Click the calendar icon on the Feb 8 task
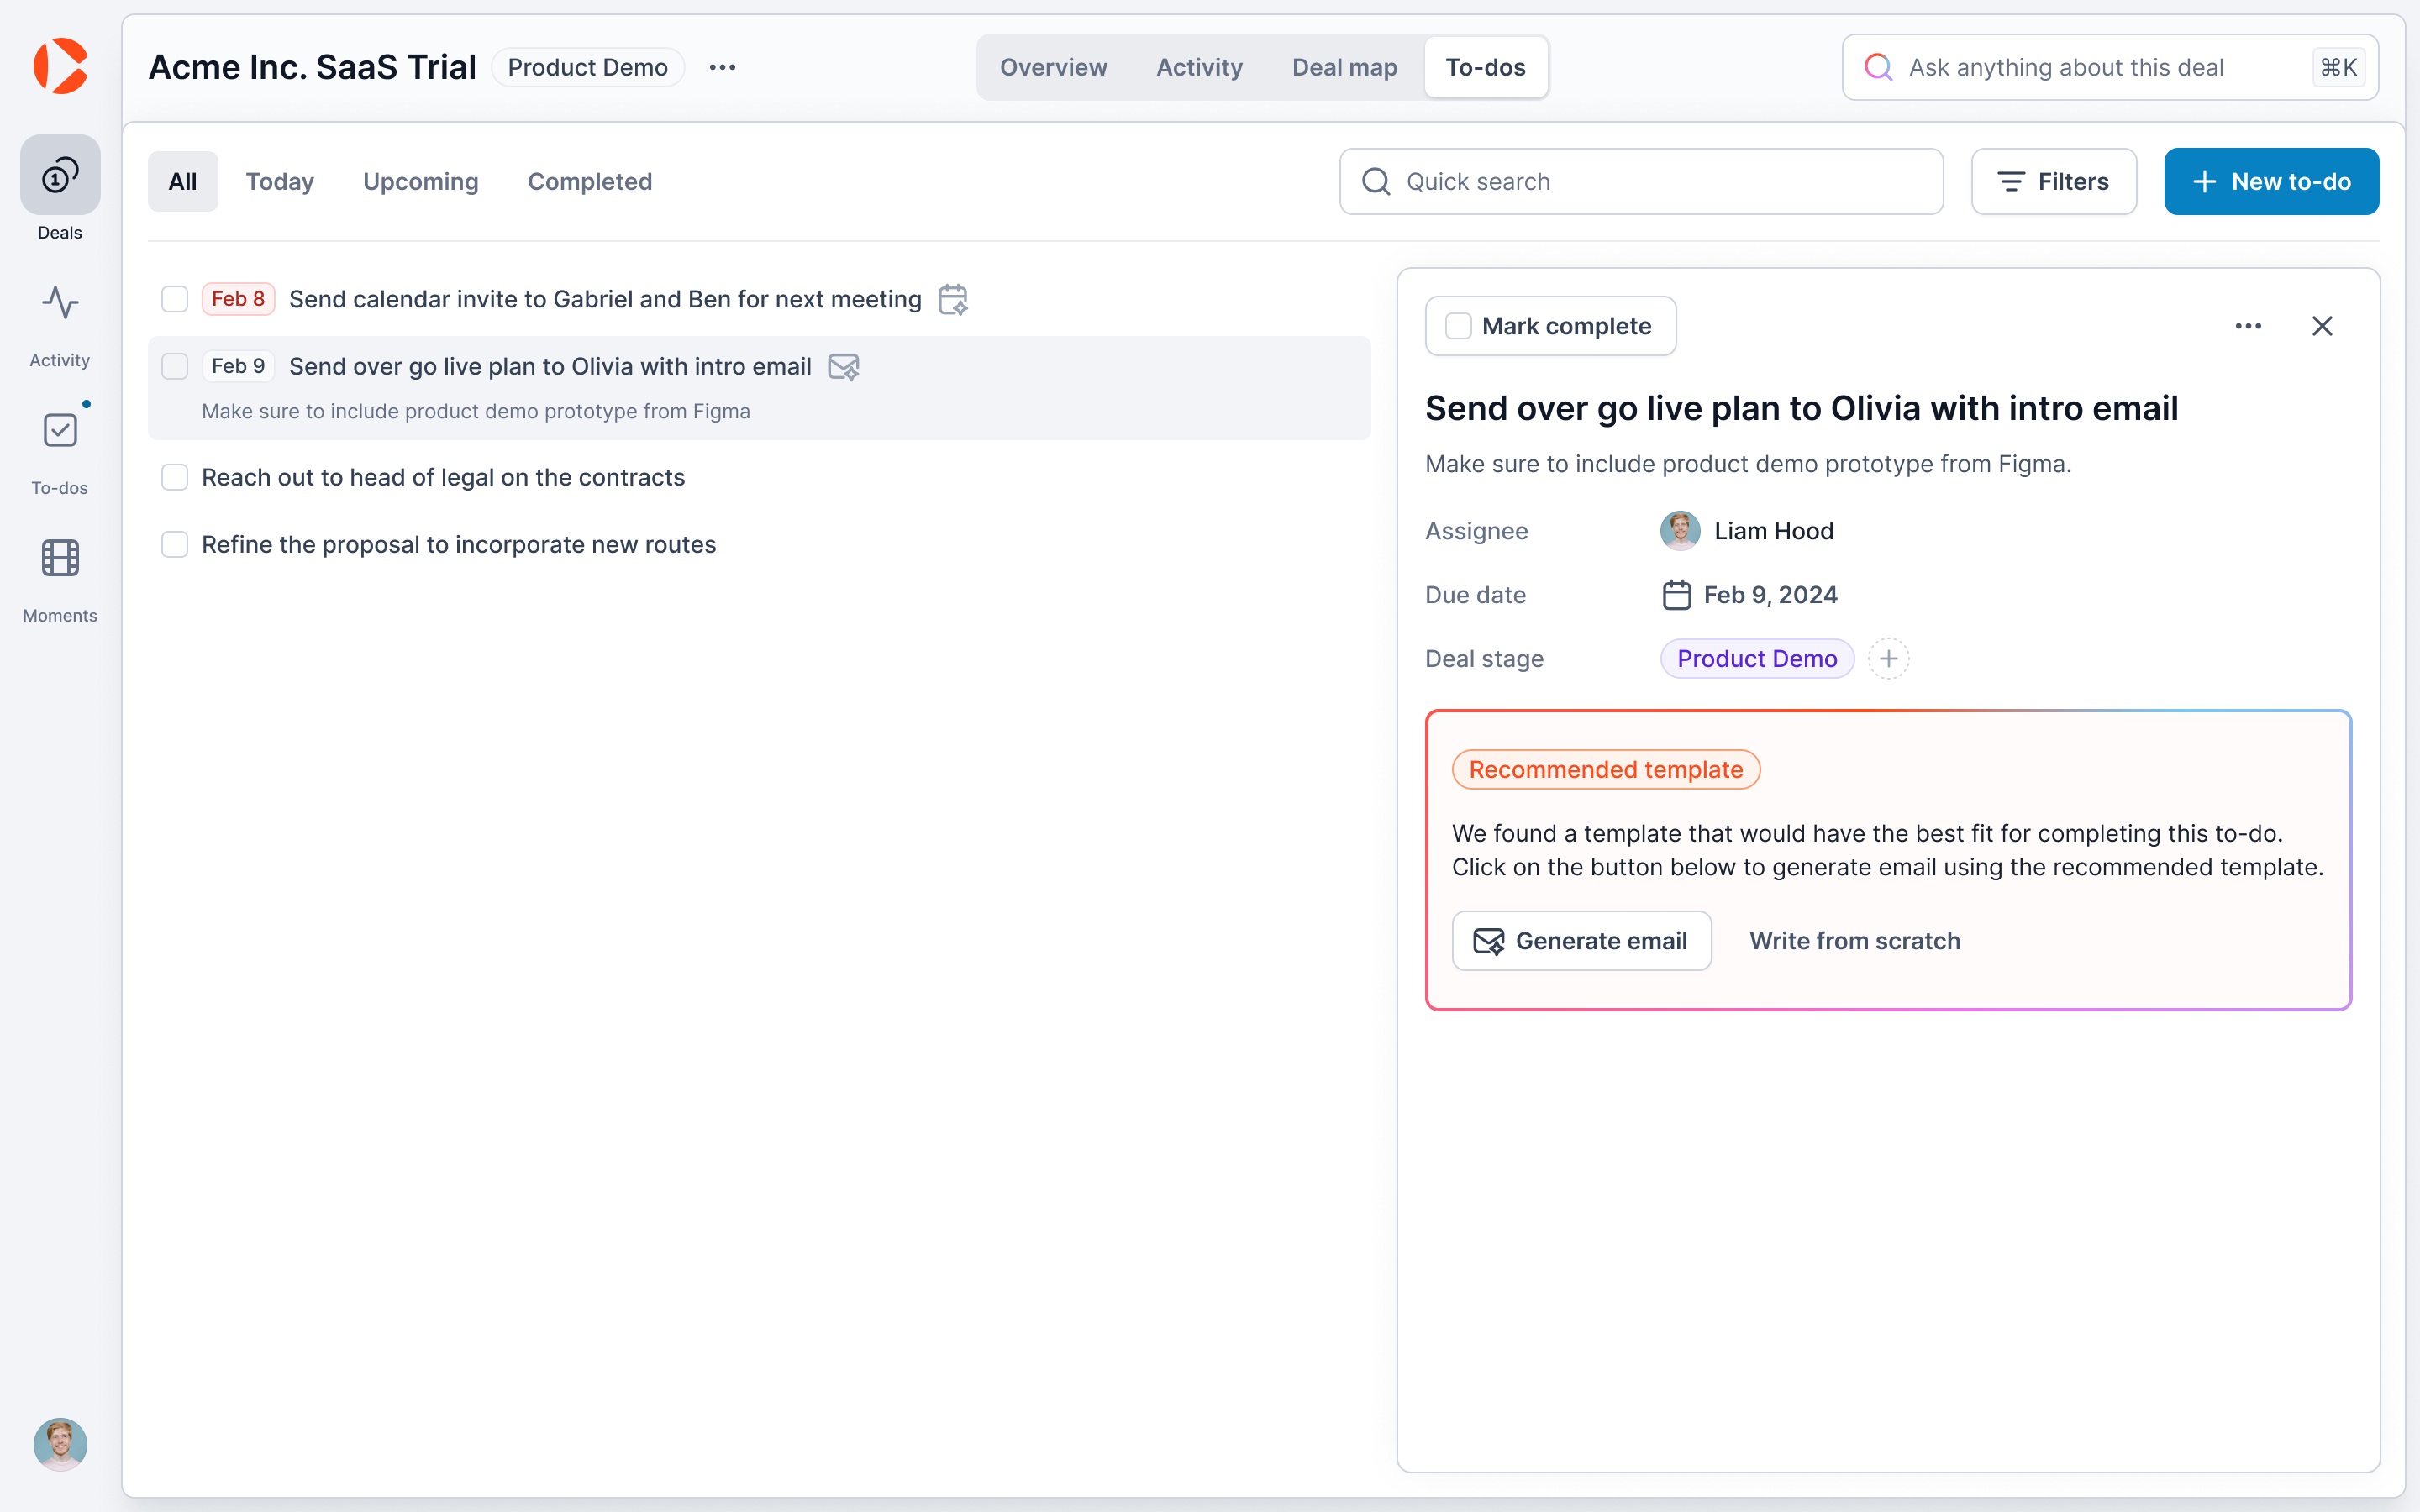 click(952, 298)
